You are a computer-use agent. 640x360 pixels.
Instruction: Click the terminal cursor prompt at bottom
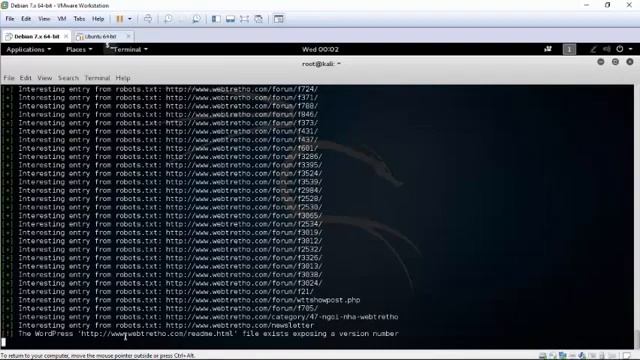coord(4,342)
